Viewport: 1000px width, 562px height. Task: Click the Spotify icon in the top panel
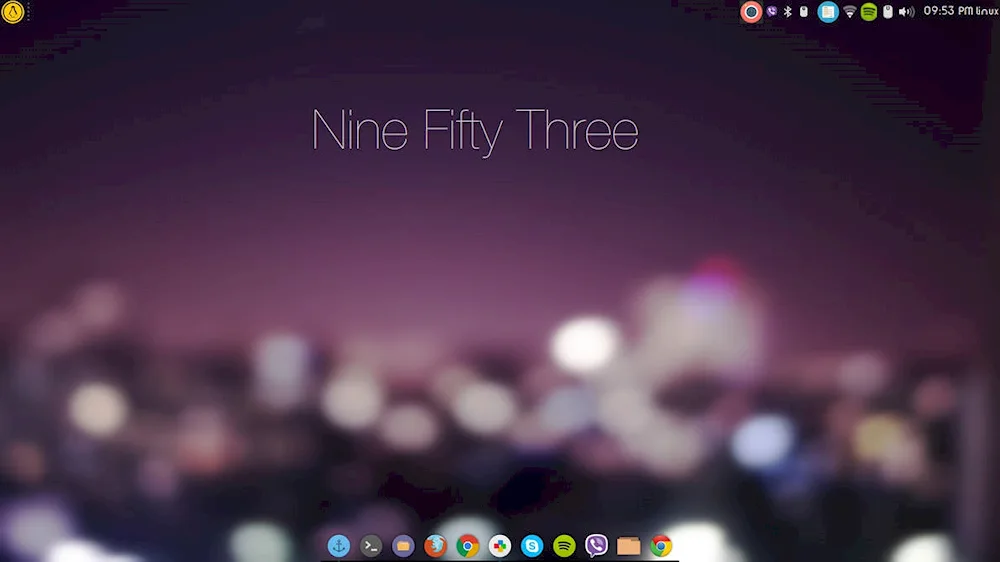click(869, 11)
